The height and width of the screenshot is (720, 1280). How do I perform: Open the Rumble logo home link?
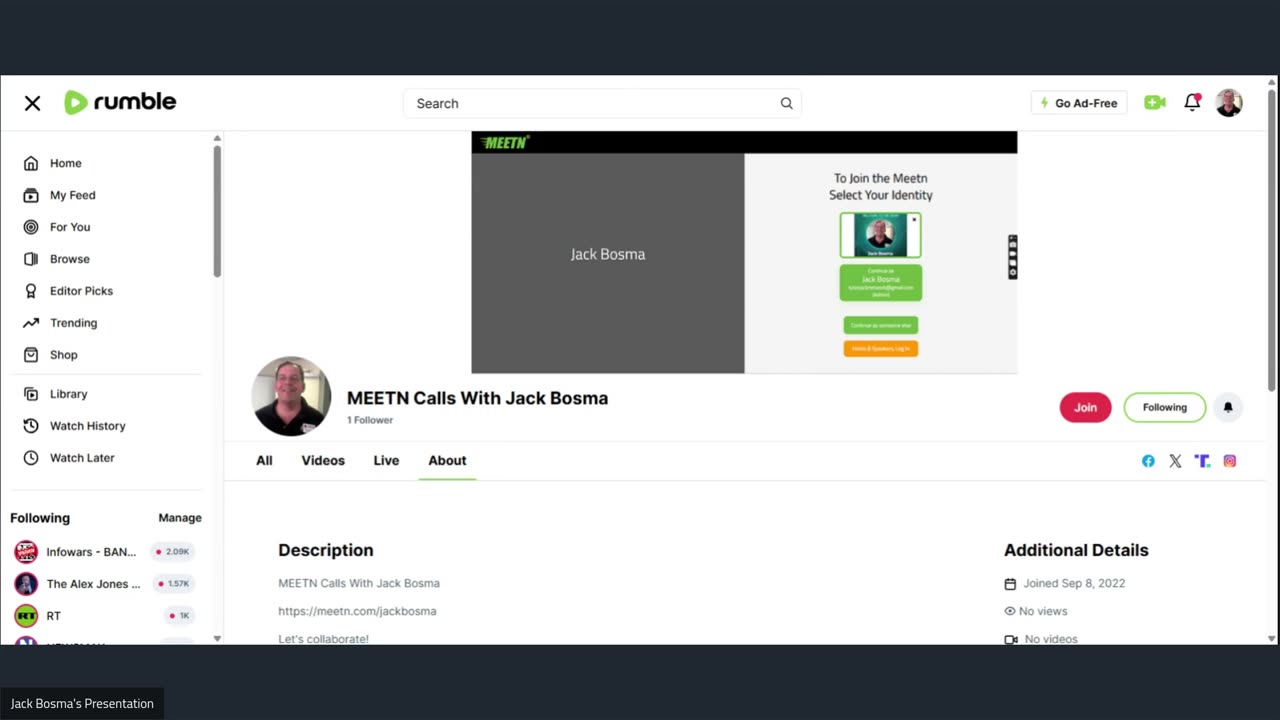click(120, 102)
